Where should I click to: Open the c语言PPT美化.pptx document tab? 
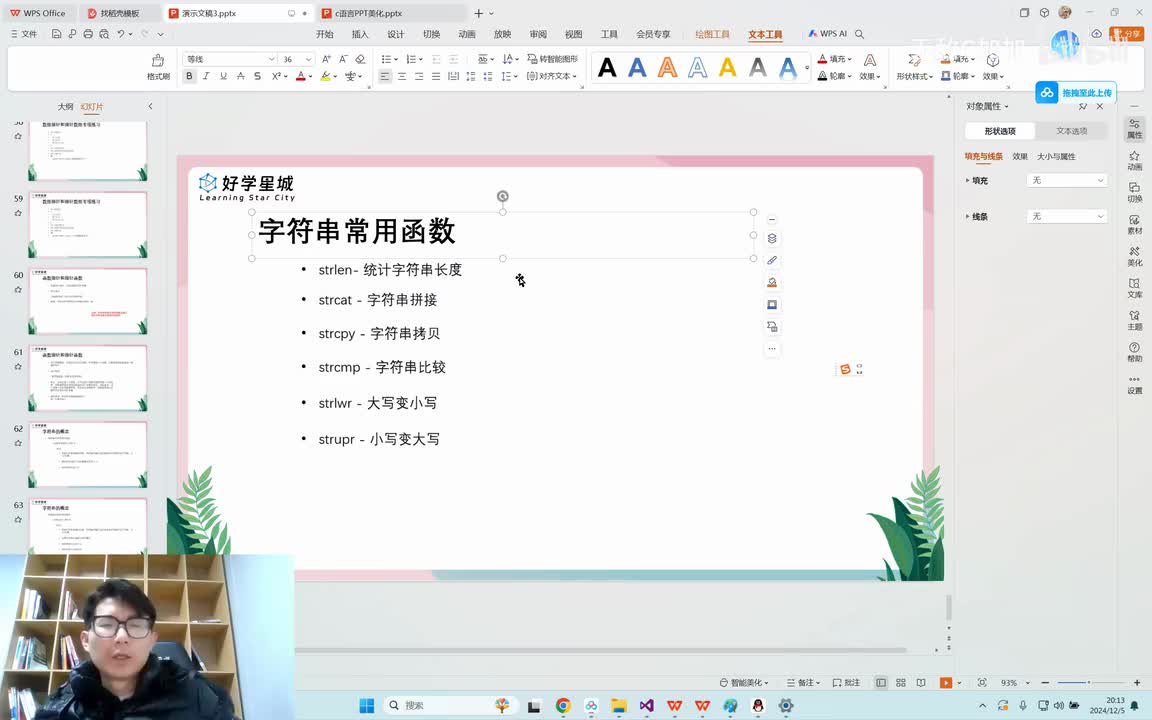[x=391, y=13]
